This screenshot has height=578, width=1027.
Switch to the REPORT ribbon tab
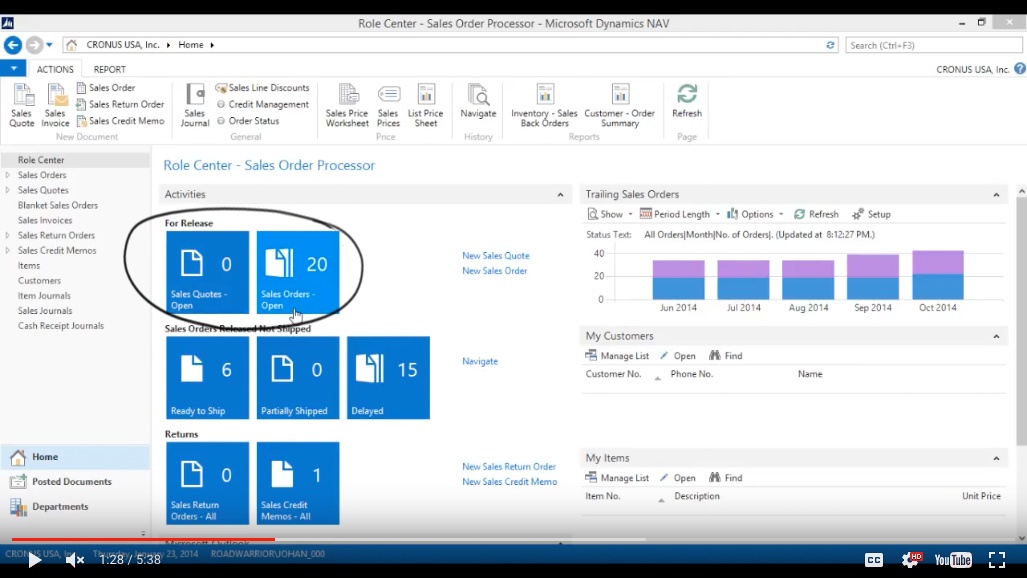109,69
